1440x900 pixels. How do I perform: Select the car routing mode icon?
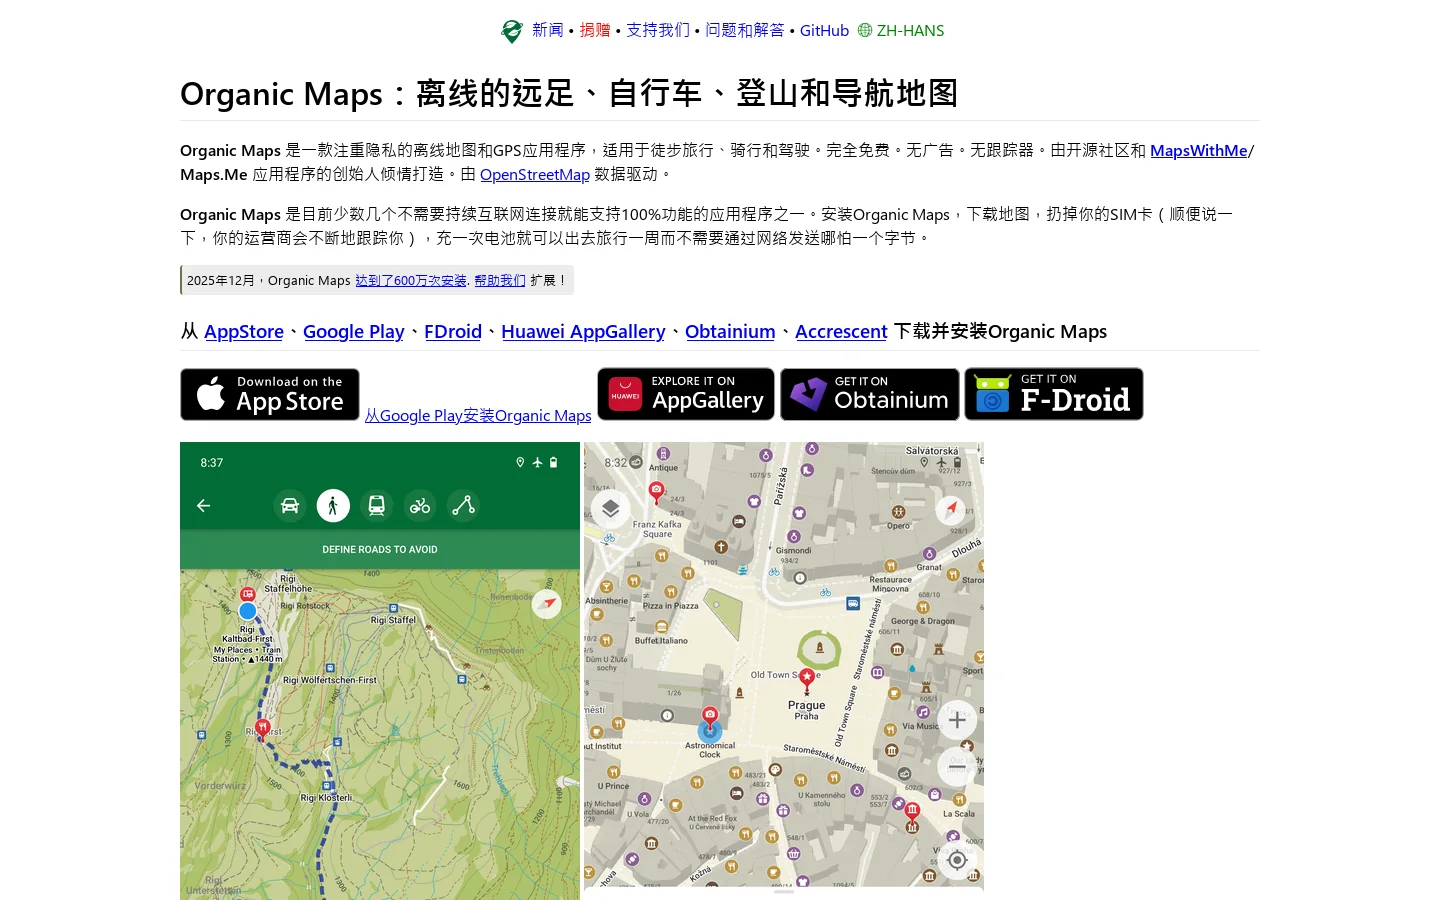[x=290, y=506]
